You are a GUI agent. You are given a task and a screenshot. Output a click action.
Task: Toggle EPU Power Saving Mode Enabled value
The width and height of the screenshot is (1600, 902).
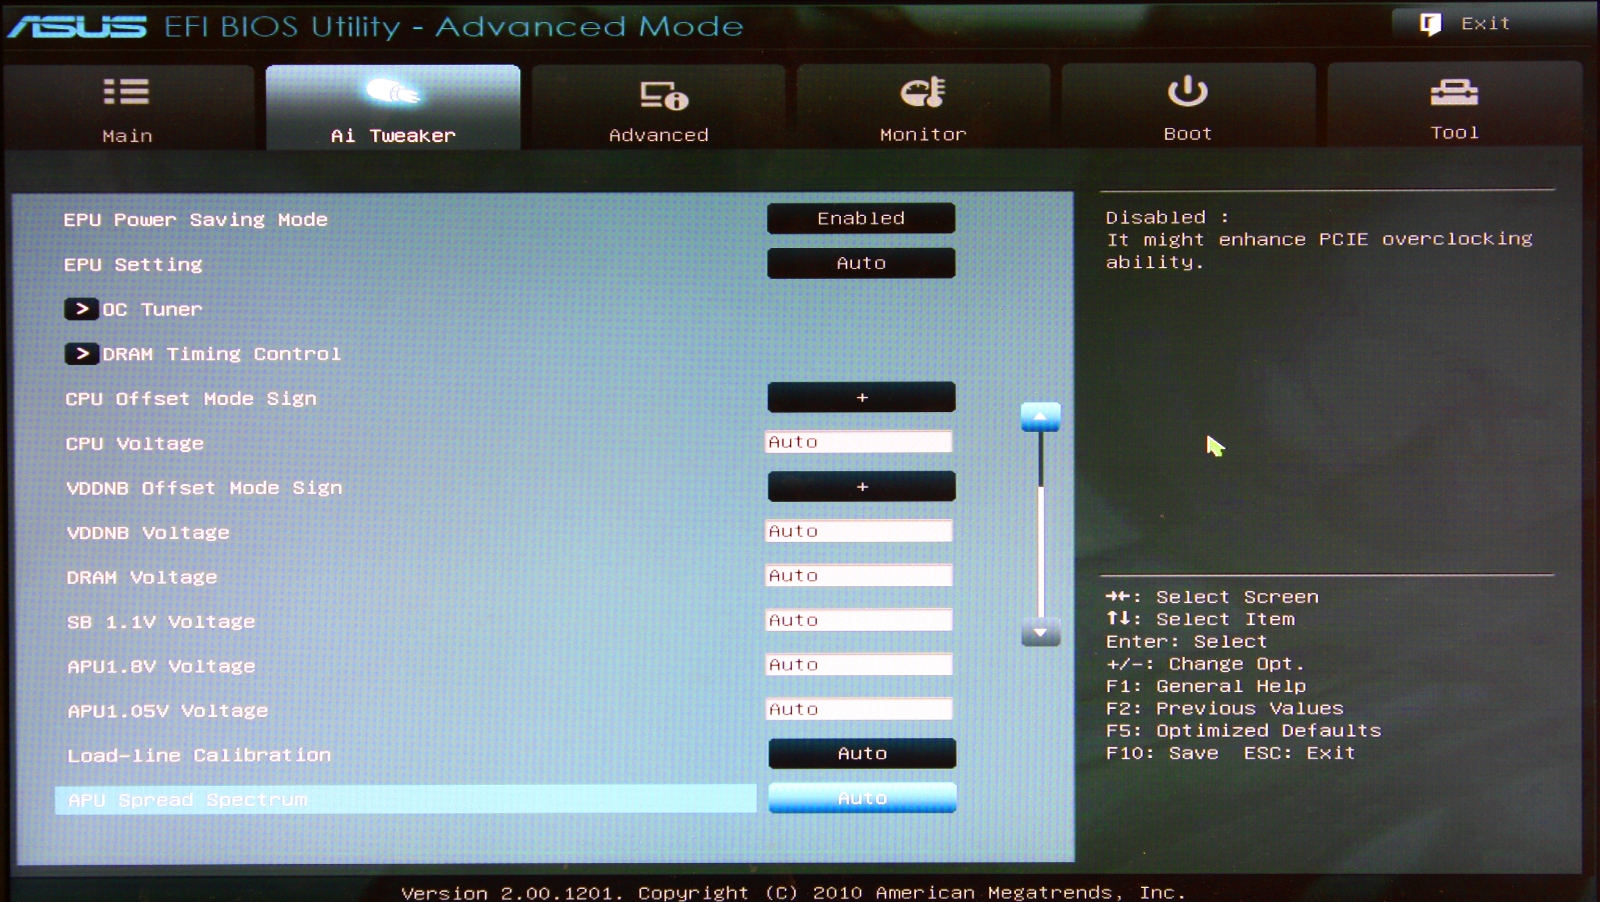(x=860, y=218)
